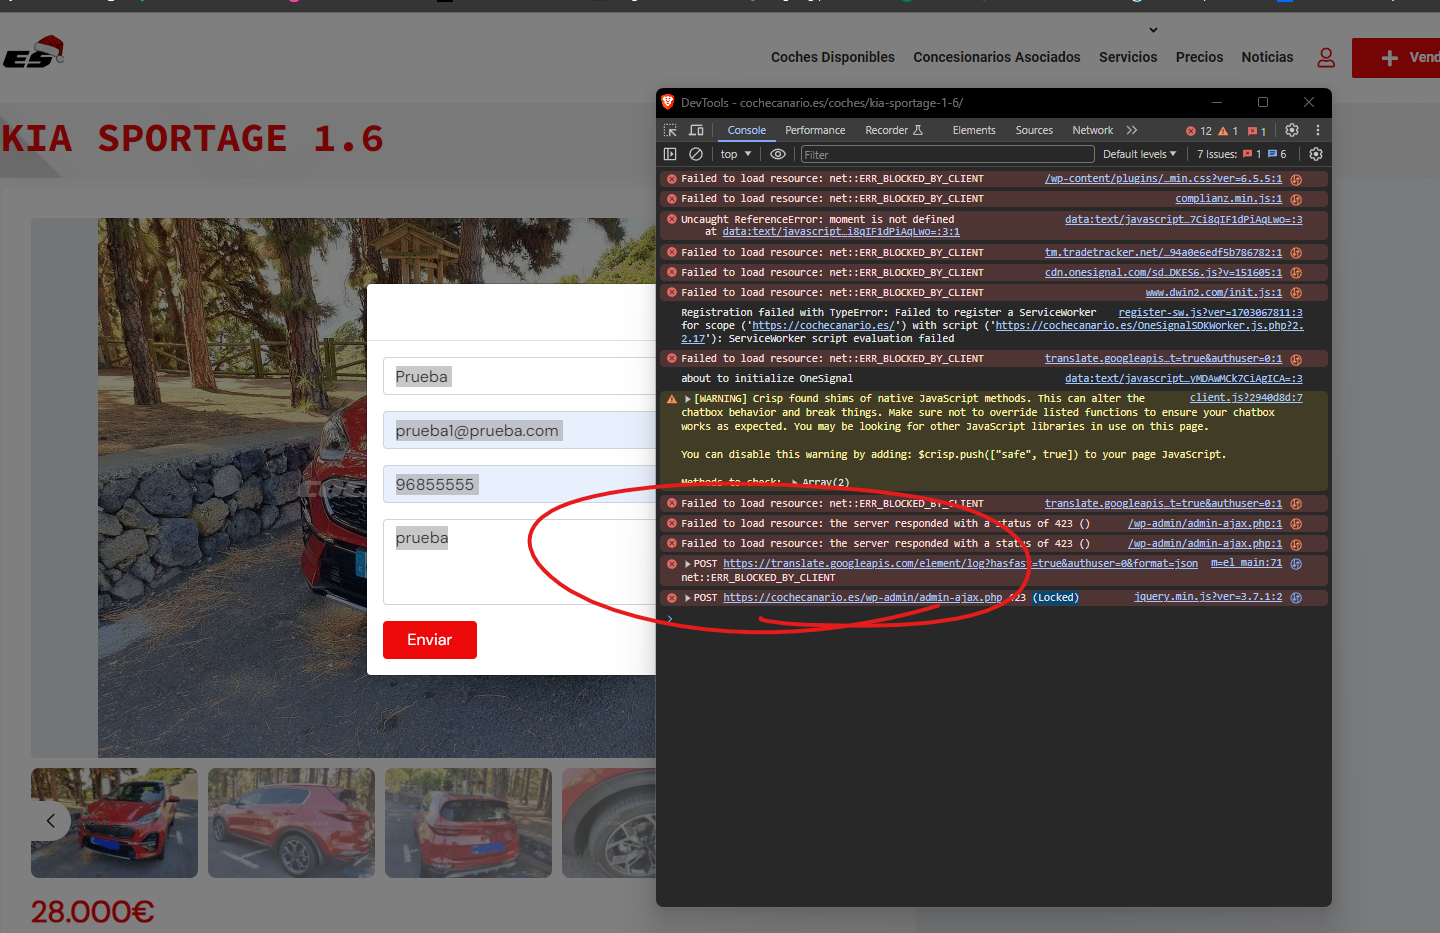Screen dimensions: 1440x933
Task: Show the console sidebar
Action: tap(670, 154)
